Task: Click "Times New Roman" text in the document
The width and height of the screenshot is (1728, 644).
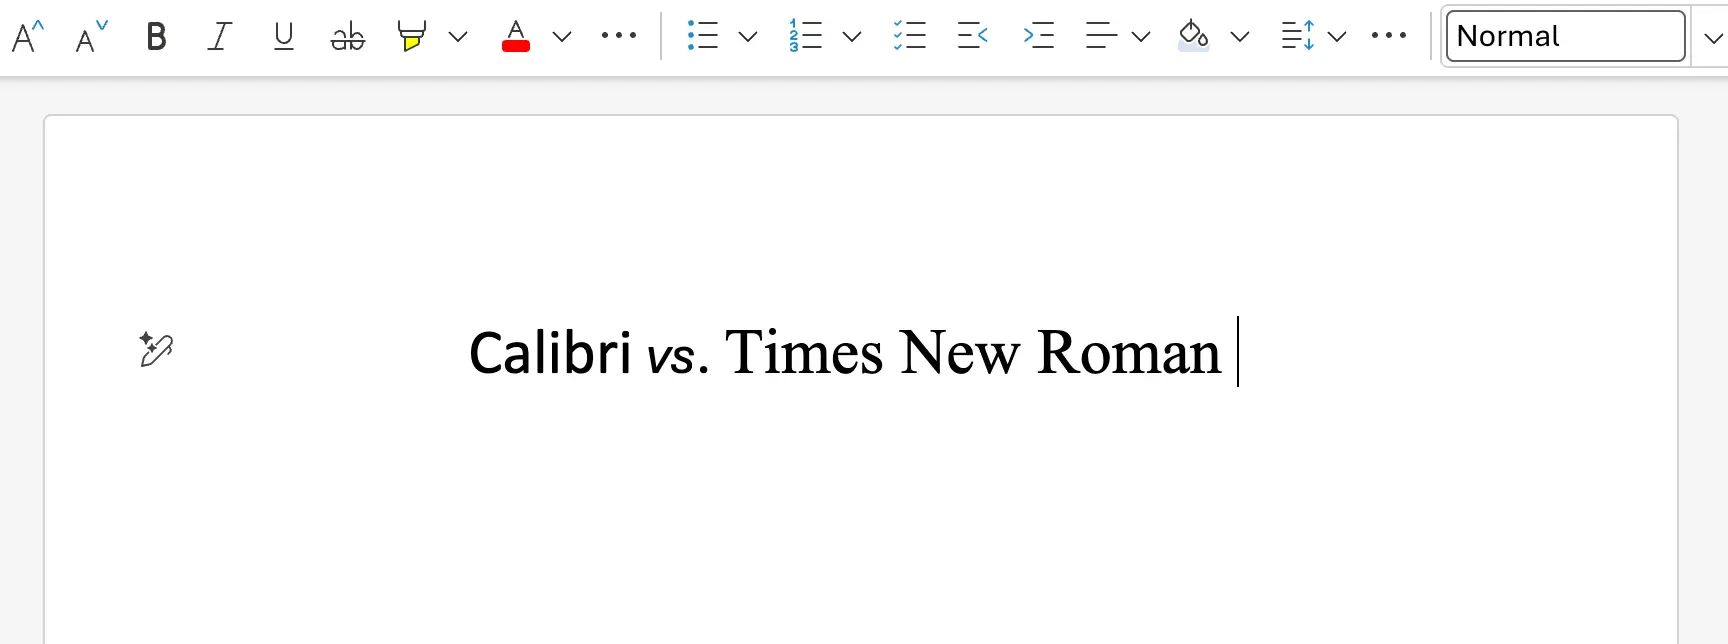Action: click(x=973, y=352)
